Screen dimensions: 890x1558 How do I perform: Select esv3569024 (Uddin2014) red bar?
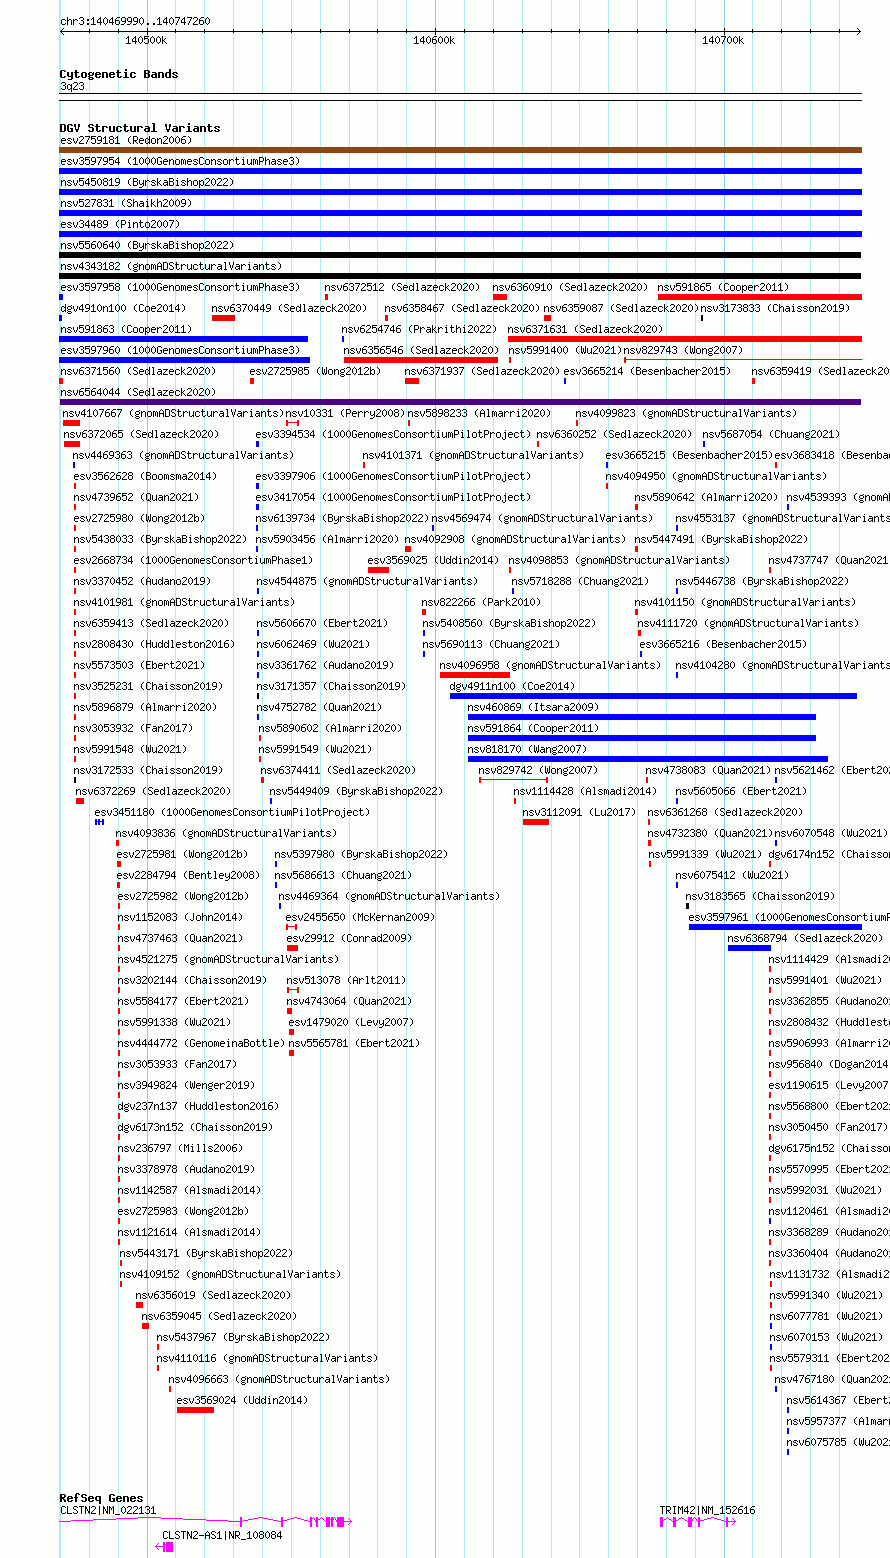(195, 1410)
